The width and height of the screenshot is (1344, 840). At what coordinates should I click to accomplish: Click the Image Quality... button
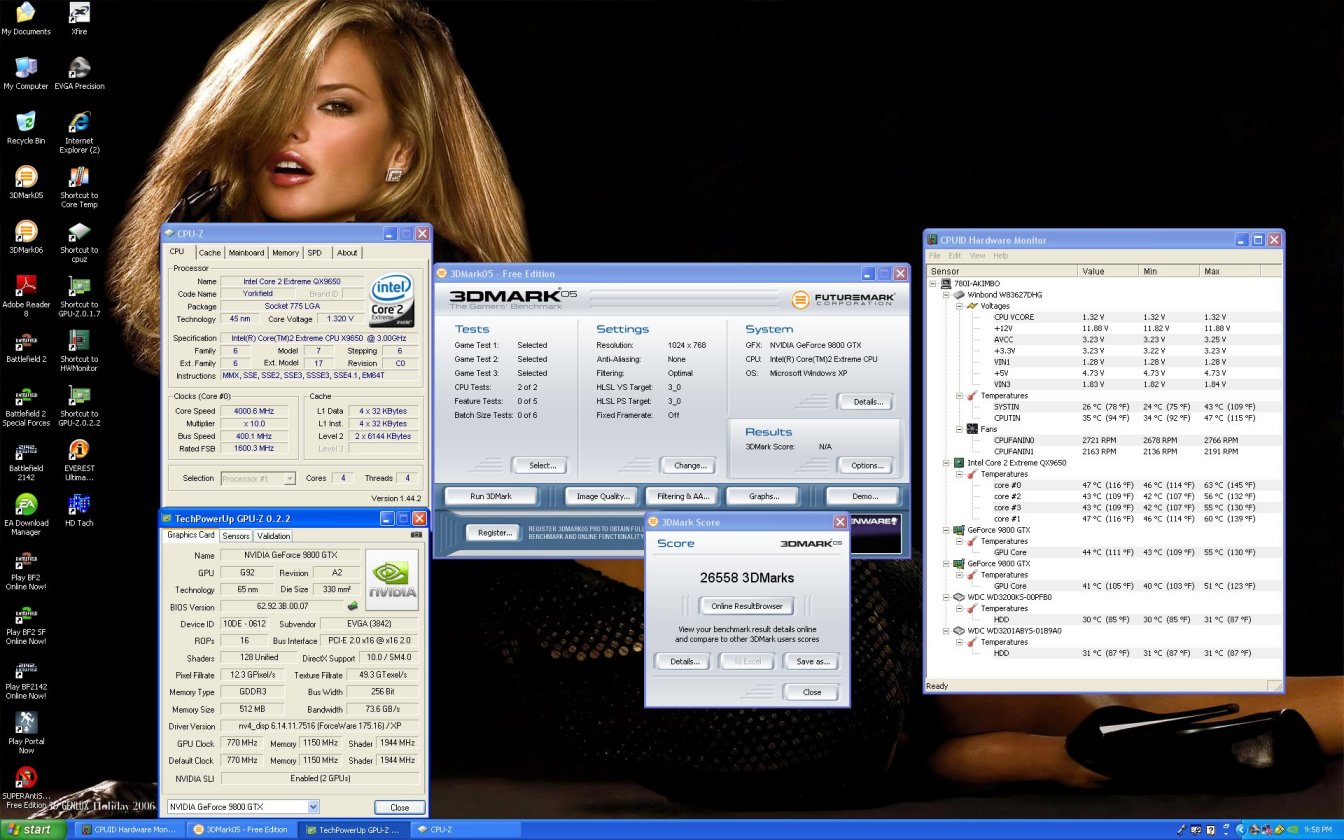click(600, 496)
